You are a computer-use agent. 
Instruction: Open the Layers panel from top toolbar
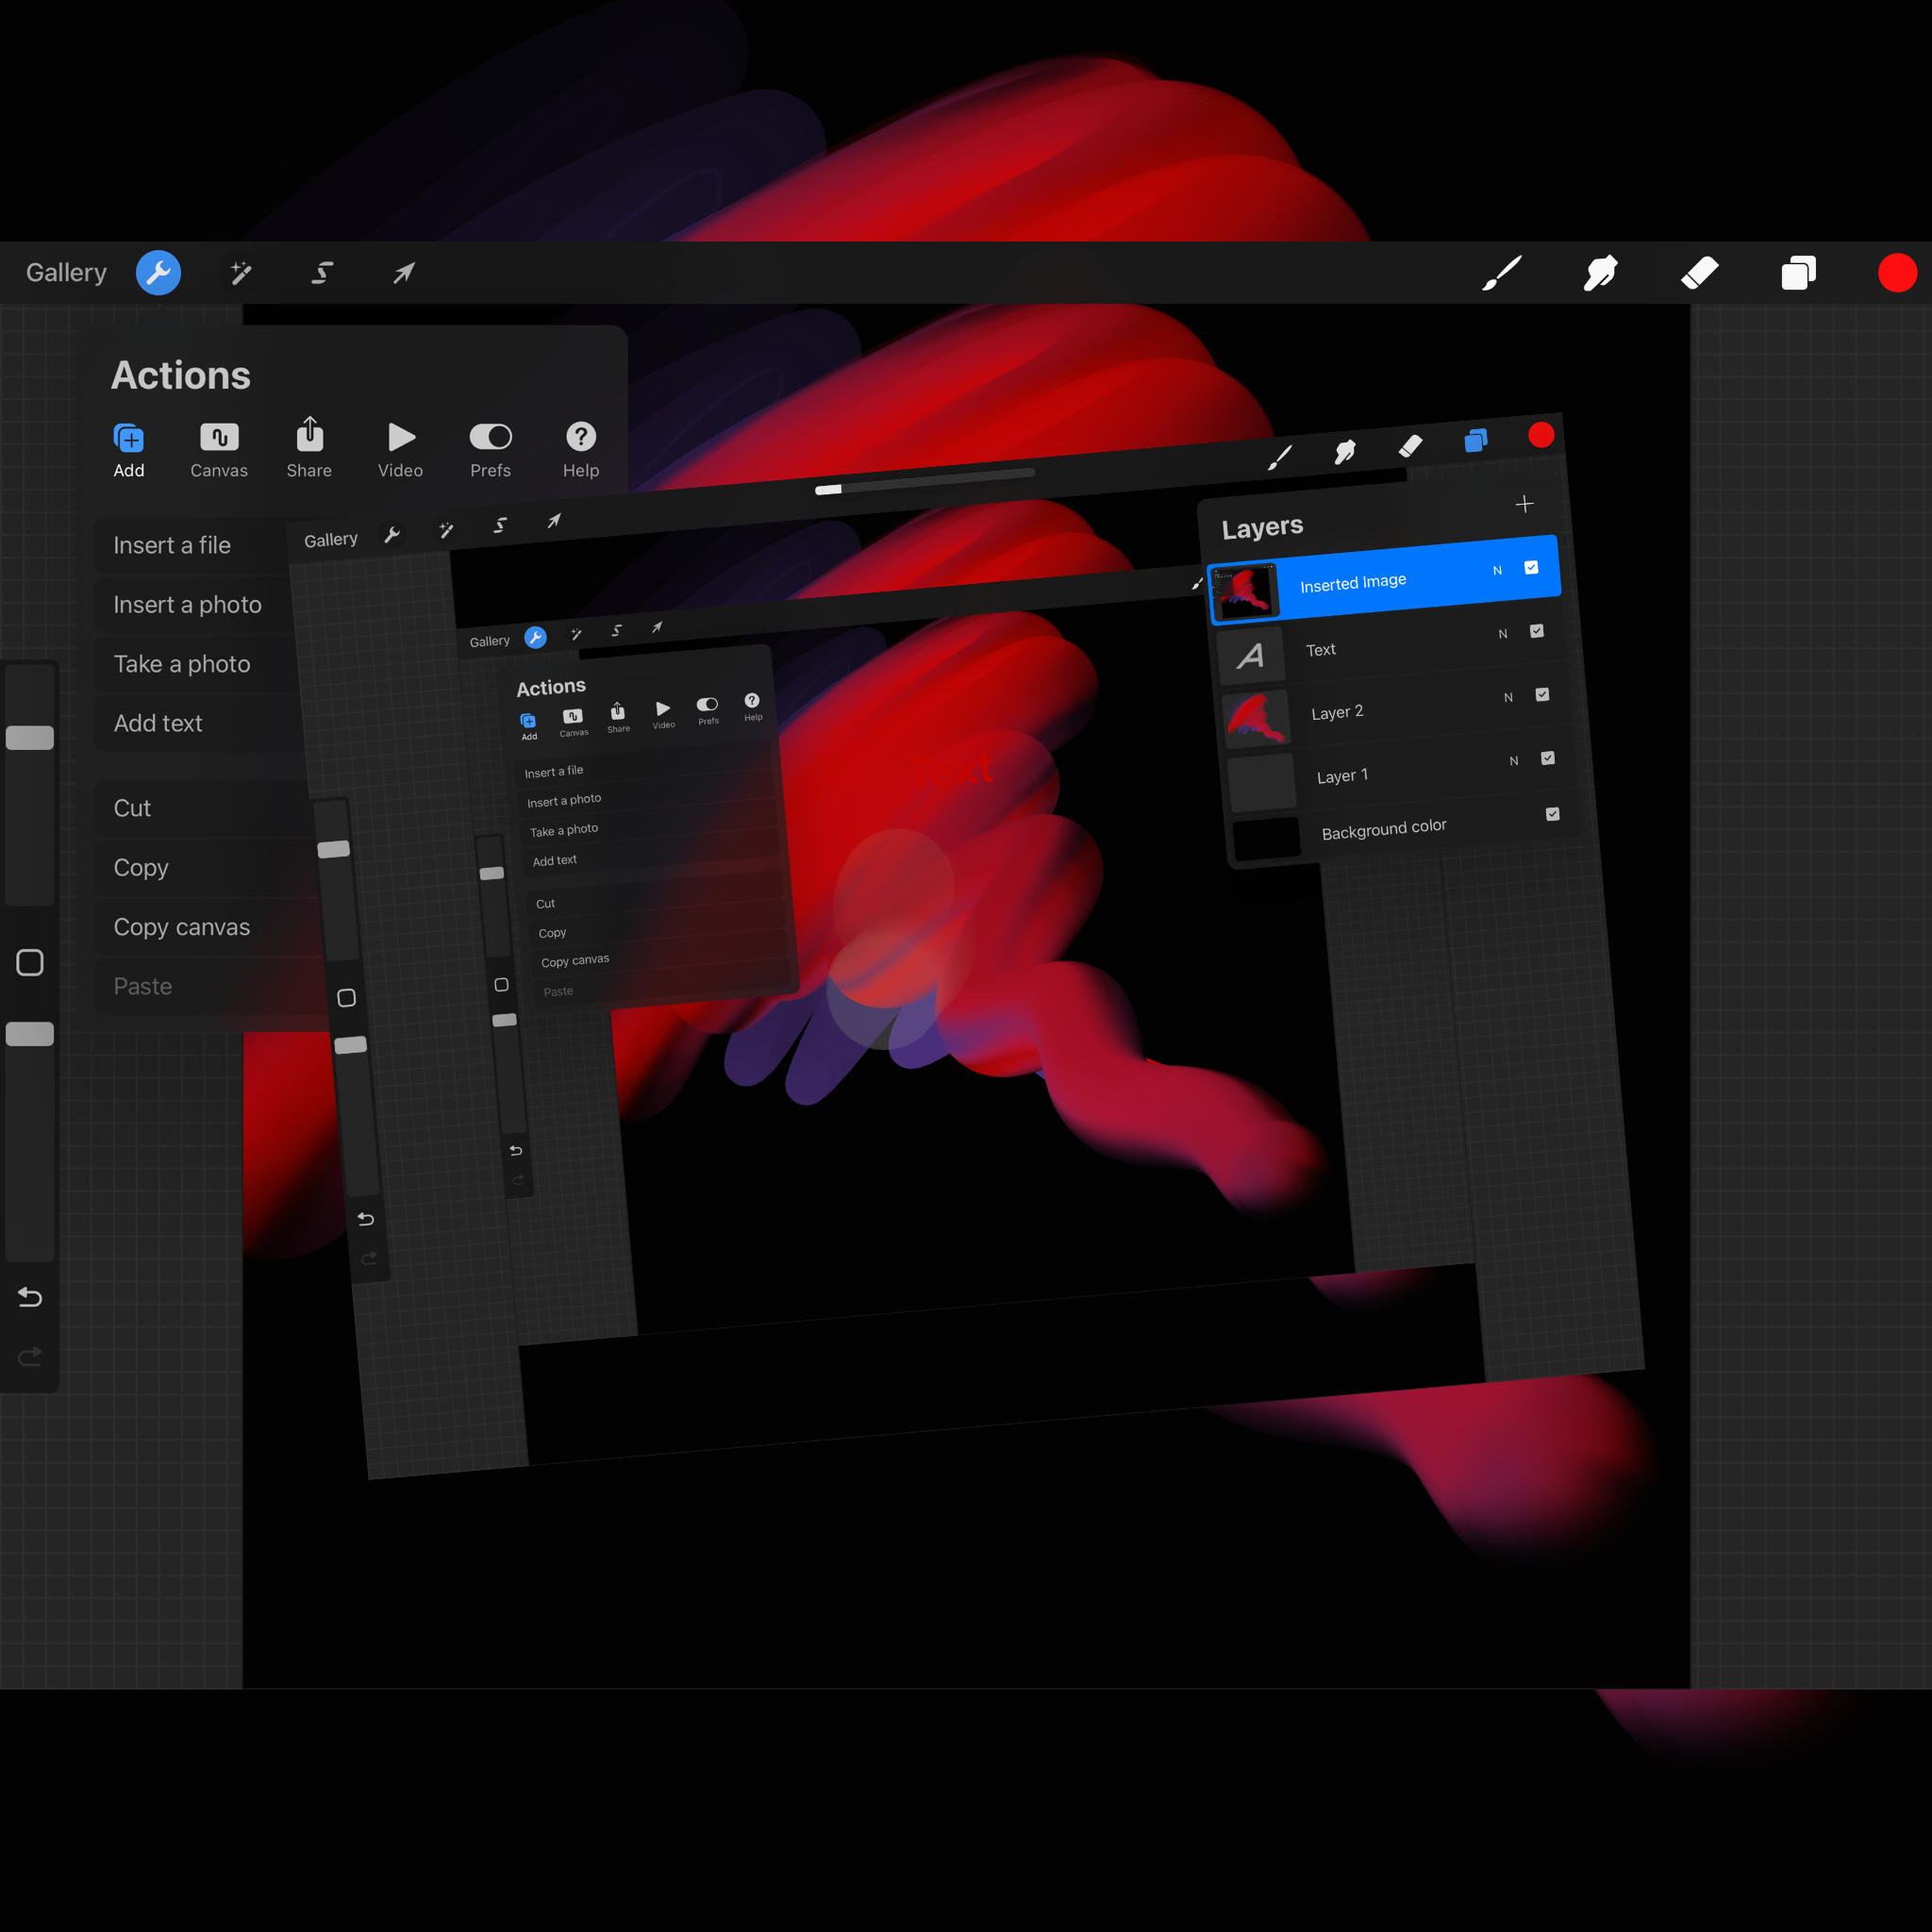(x=1798, y=273)
